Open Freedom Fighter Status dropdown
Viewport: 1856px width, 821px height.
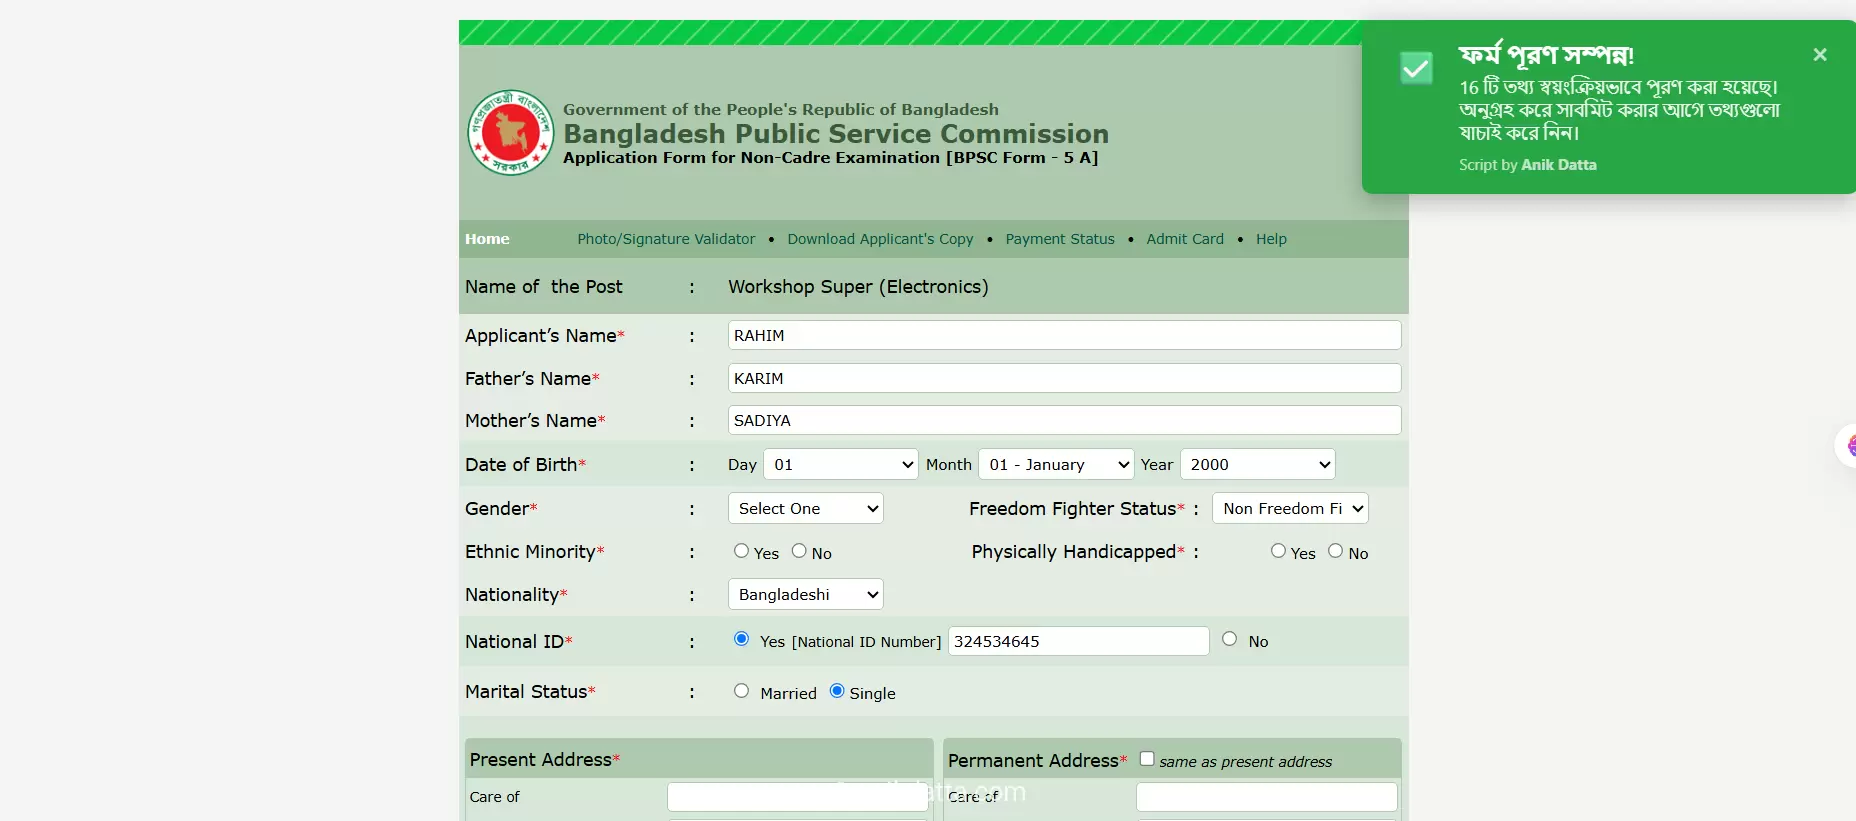[x=1290, y=508]
